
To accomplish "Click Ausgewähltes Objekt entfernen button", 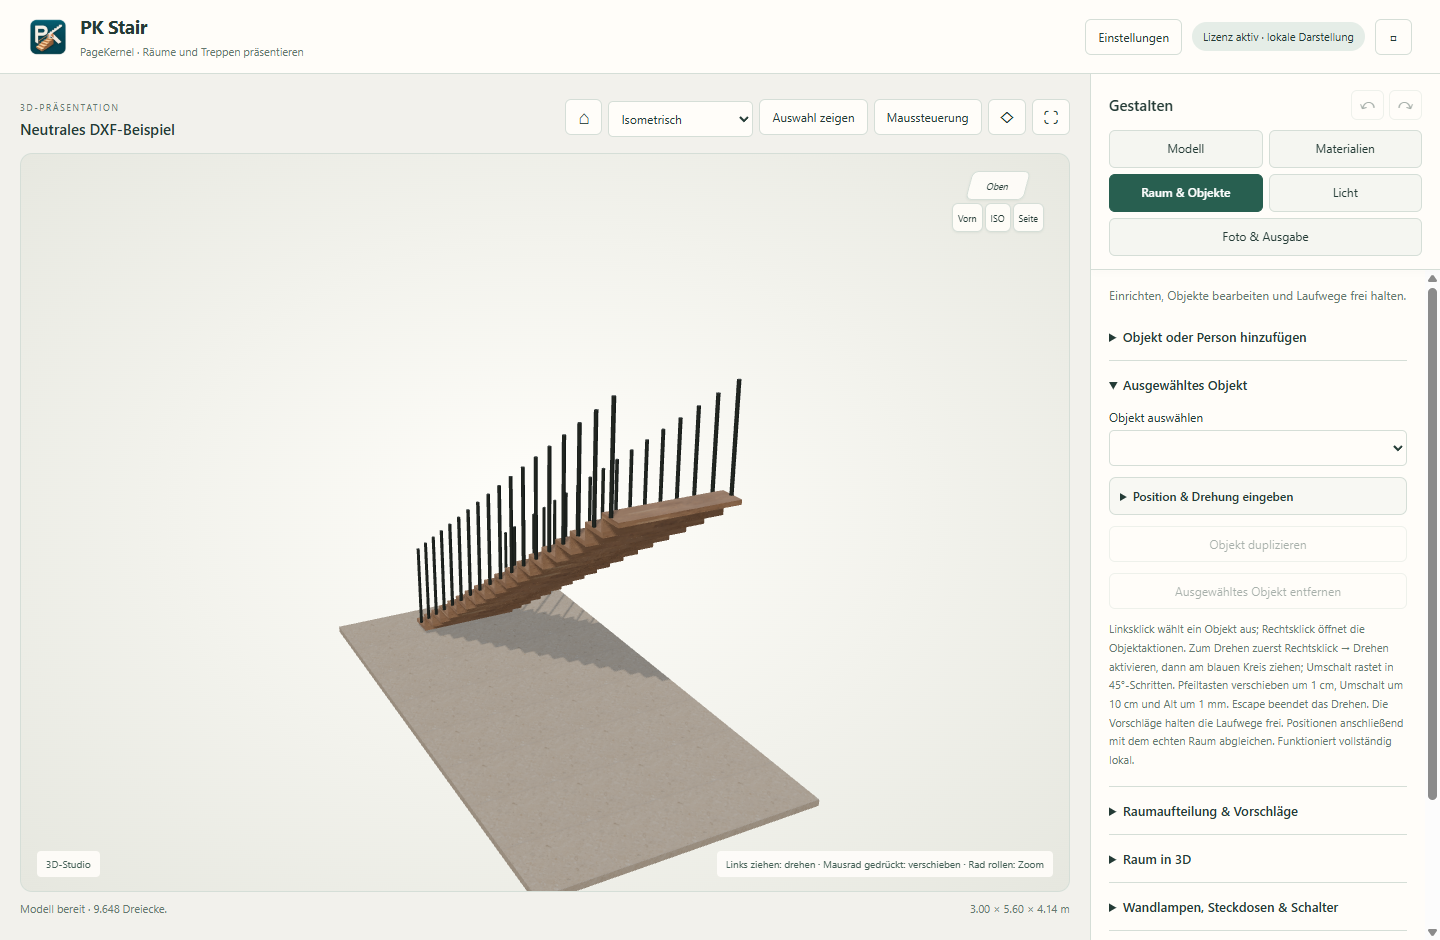I will pos(1258,591).
